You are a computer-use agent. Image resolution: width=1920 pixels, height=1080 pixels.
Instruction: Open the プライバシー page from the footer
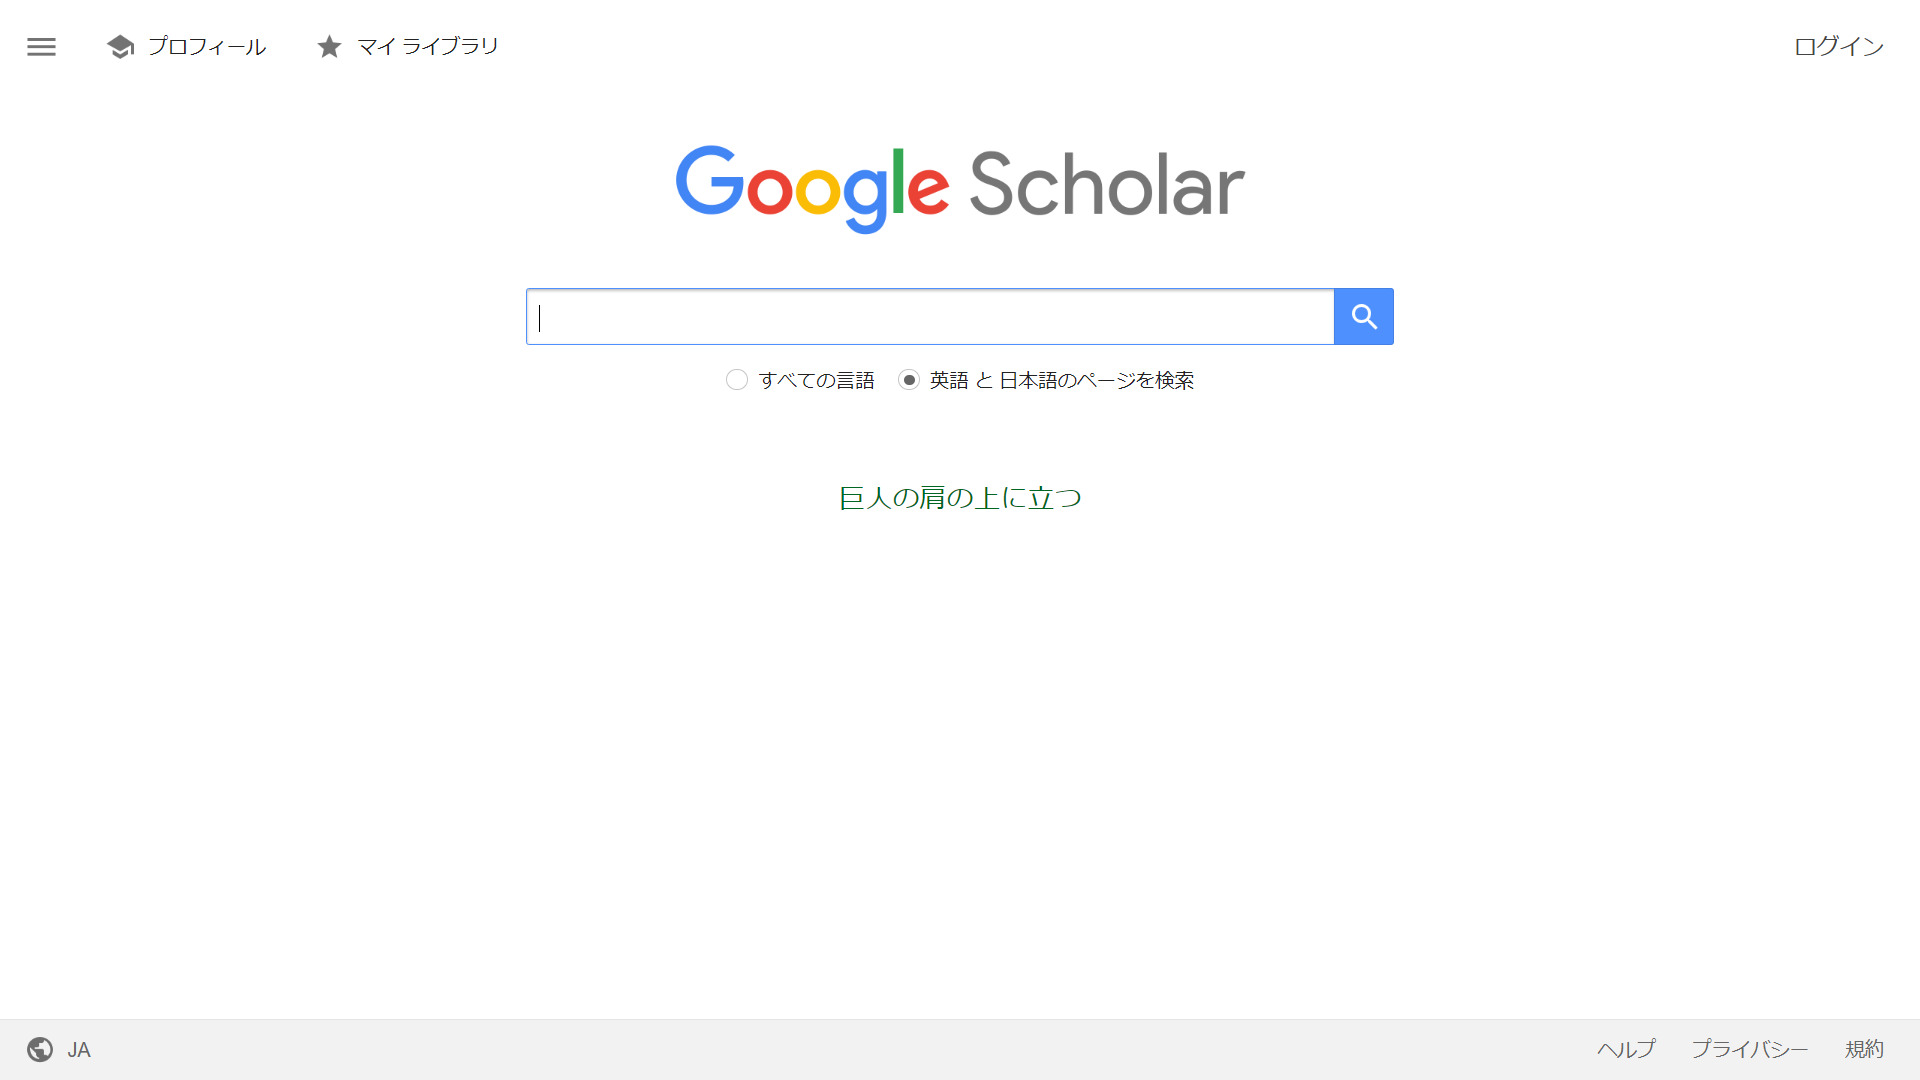pos(1750,1049)
